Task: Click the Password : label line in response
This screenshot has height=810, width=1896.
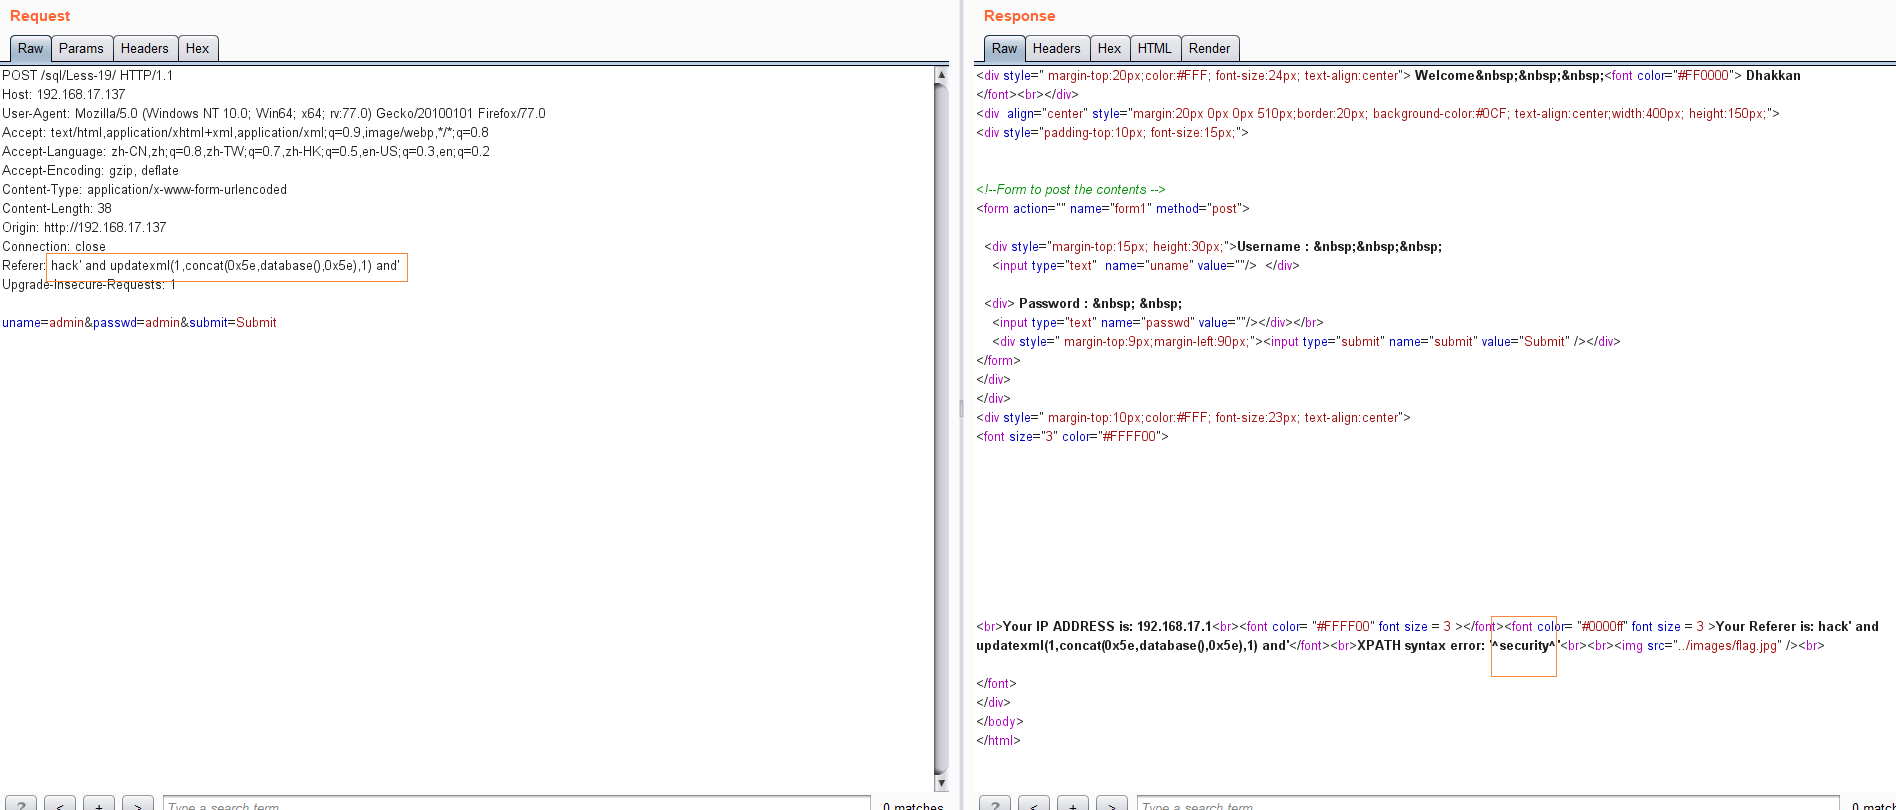Action: [x=1083, y=303]
